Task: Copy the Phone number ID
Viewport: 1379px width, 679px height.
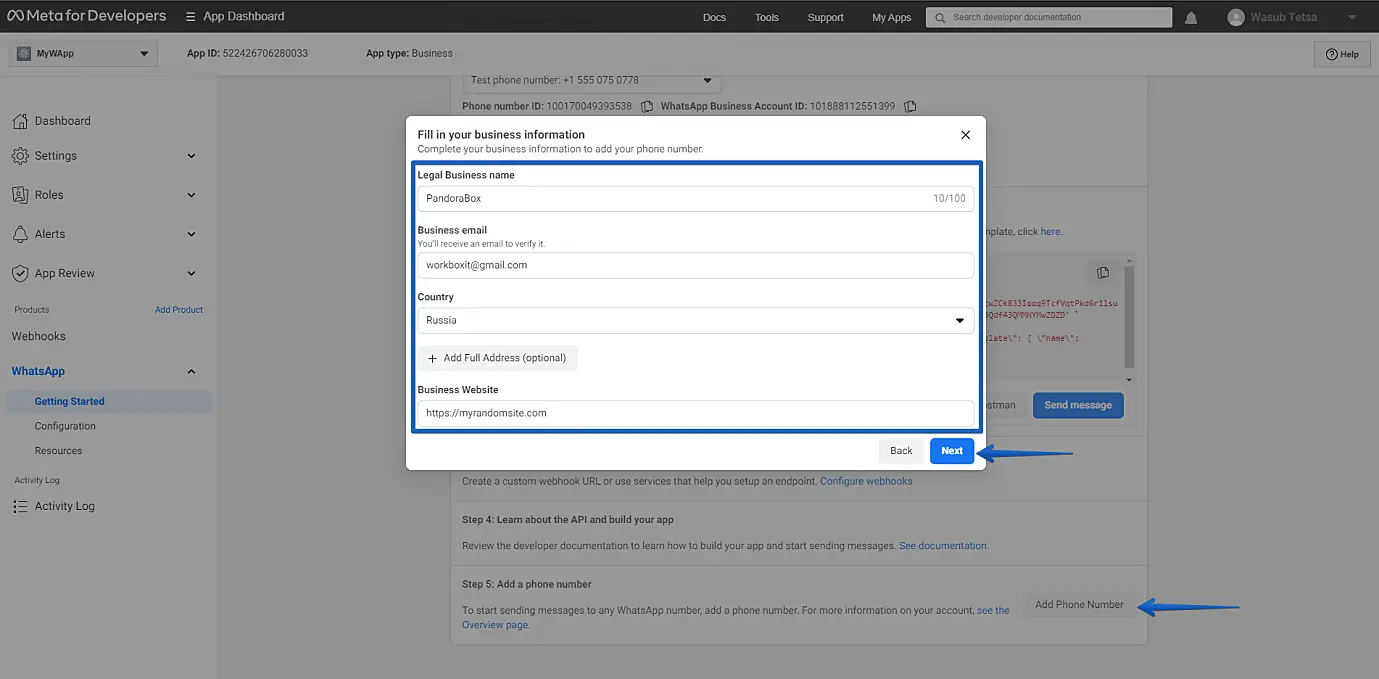Action: (647, 106)
